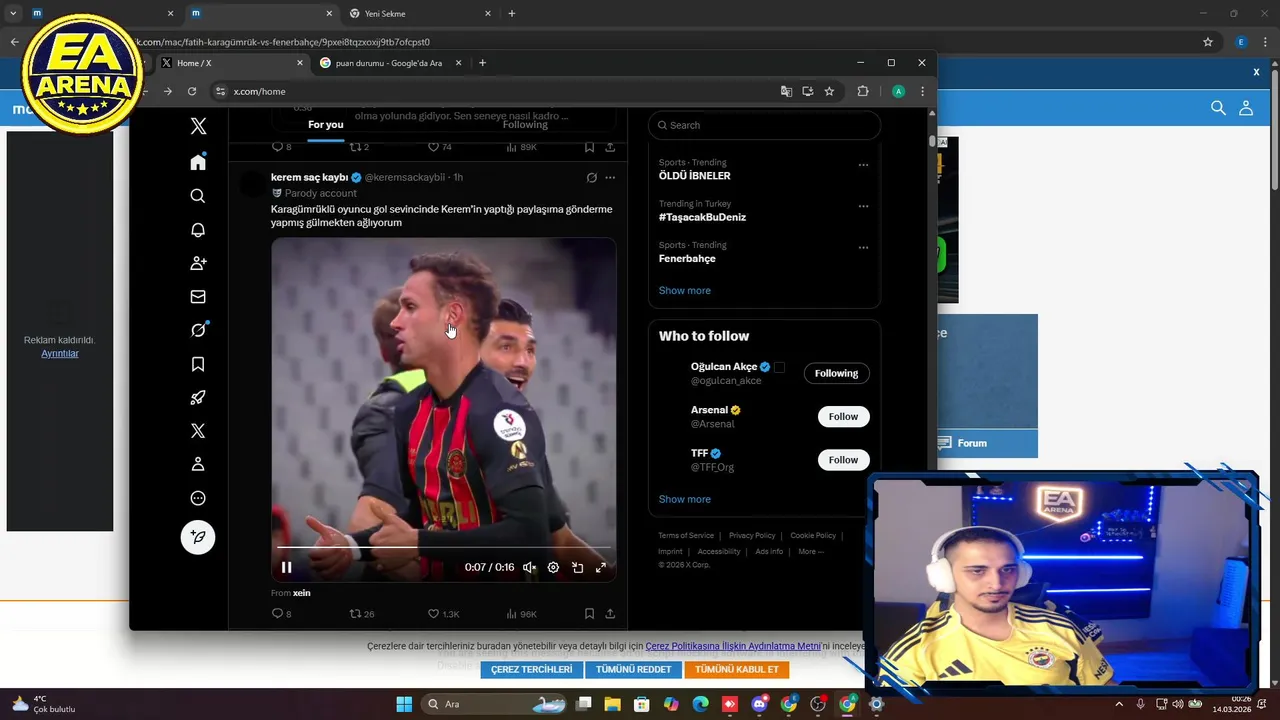Open new tab in front Chrome window
The height and width of the screenshot is (720, 1280).
point(482,63)
